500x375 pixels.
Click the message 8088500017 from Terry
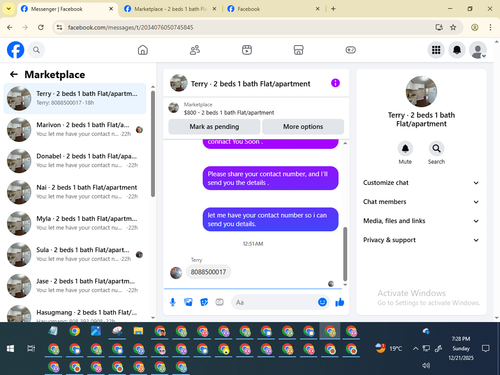pos(208,272)
